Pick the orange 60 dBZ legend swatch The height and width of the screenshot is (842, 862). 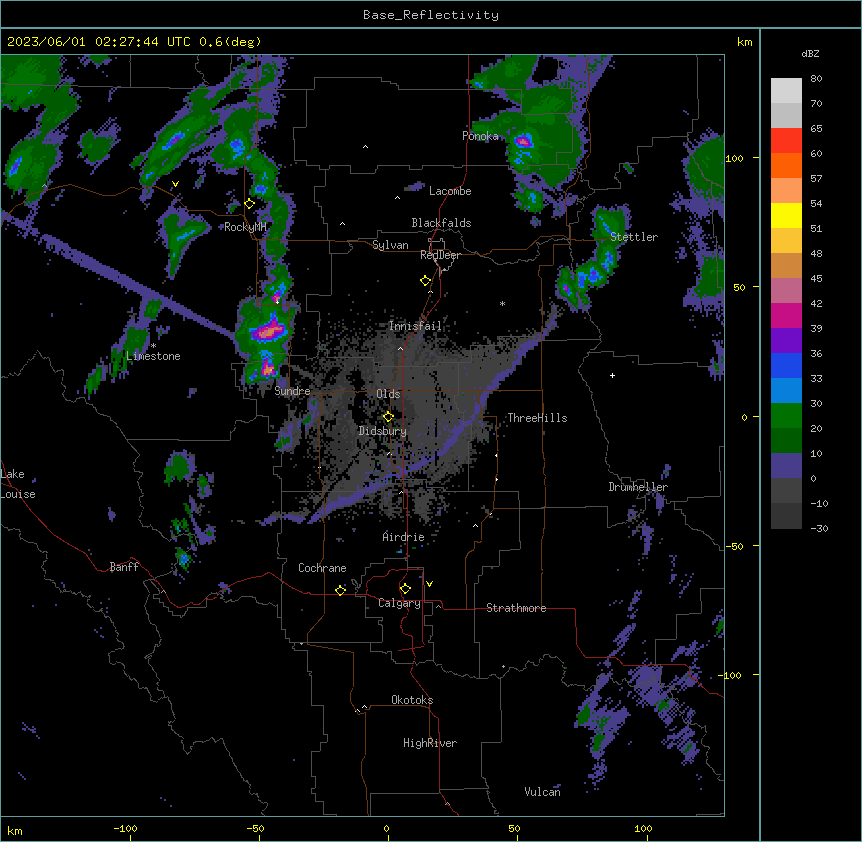coord(786,165)
